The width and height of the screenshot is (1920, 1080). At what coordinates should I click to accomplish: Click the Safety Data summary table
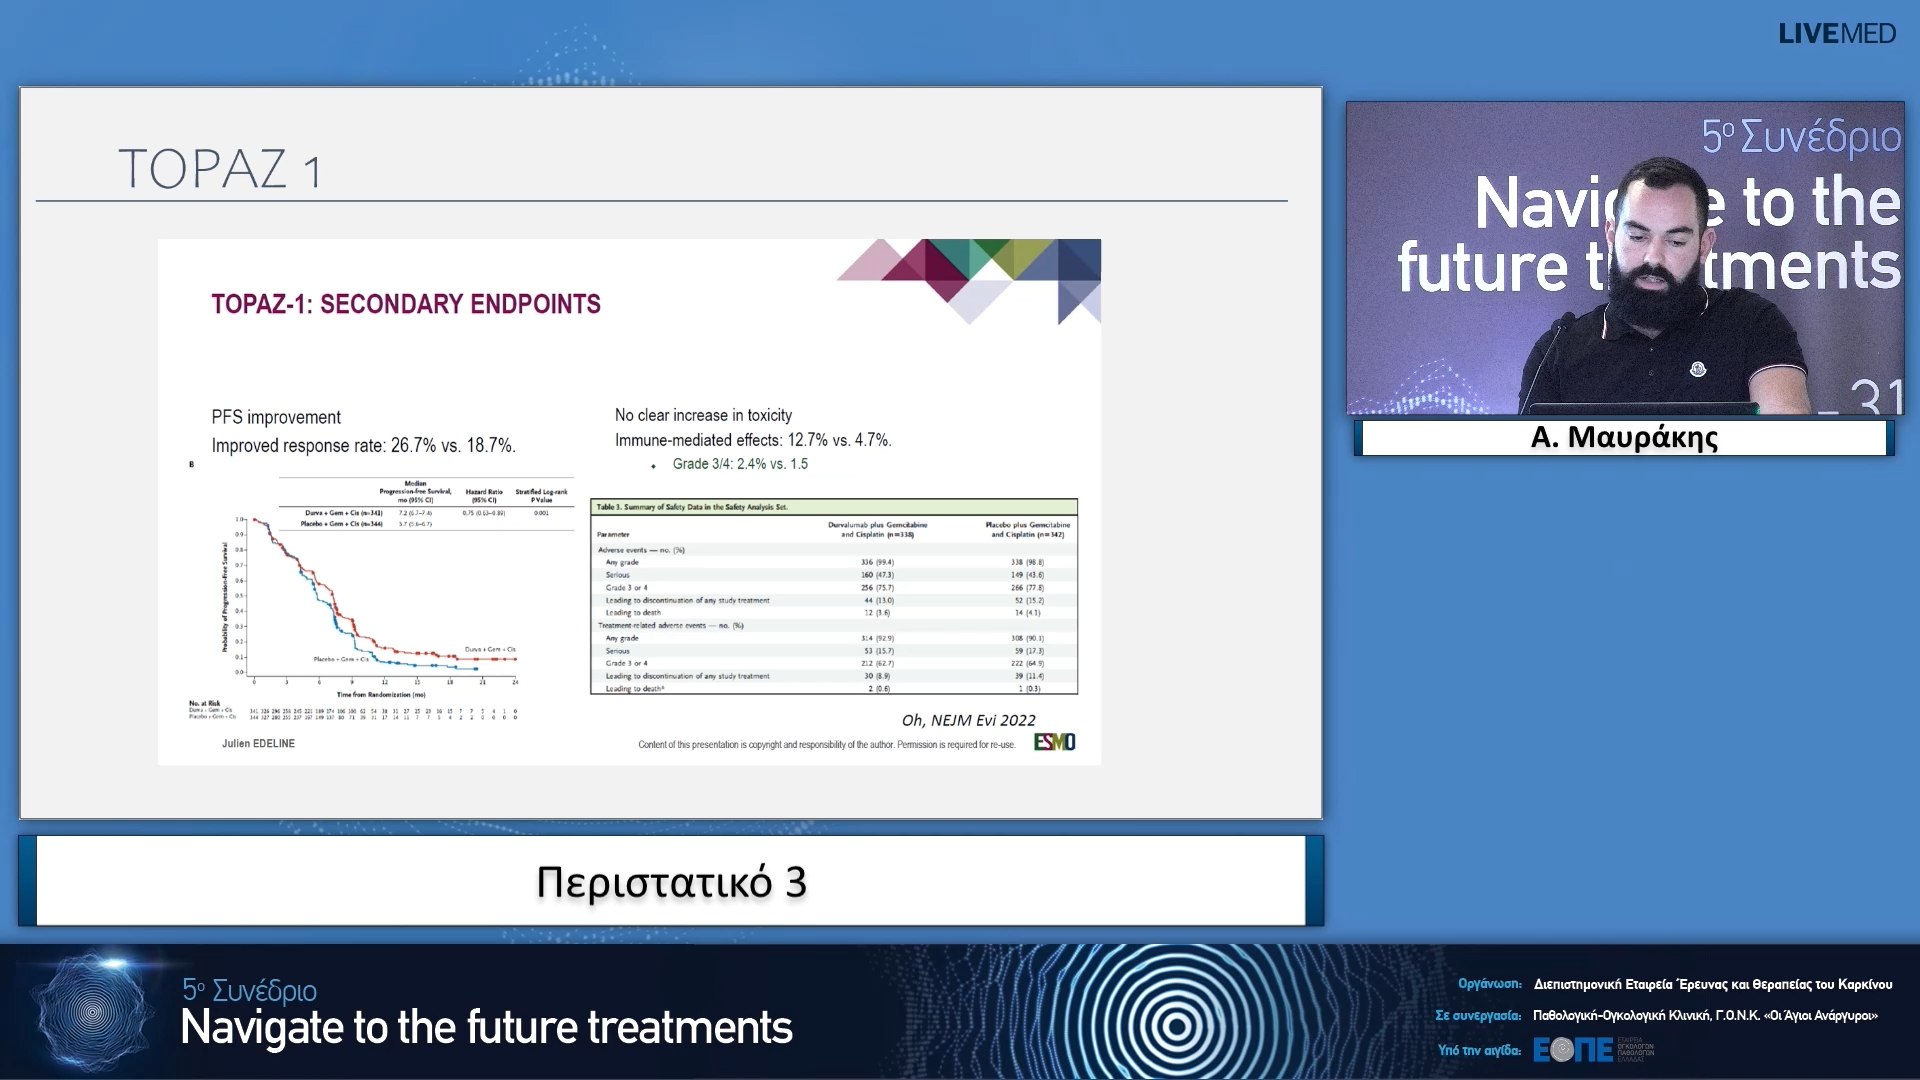(833, 596)
